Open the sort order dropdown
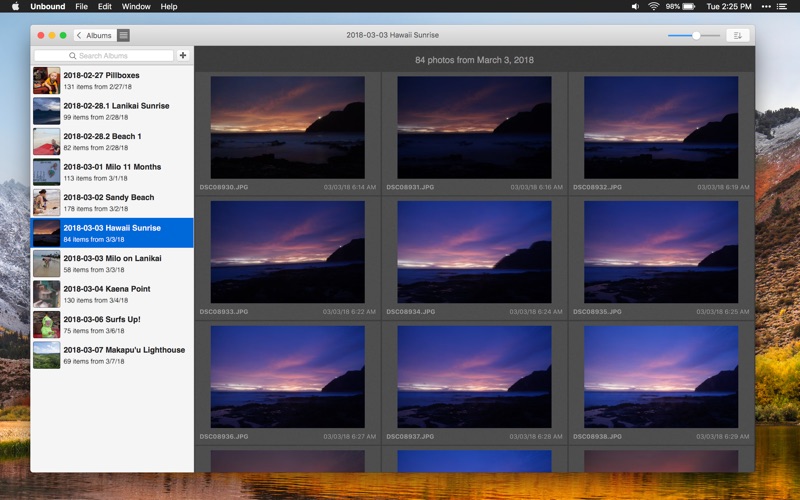 737,35
